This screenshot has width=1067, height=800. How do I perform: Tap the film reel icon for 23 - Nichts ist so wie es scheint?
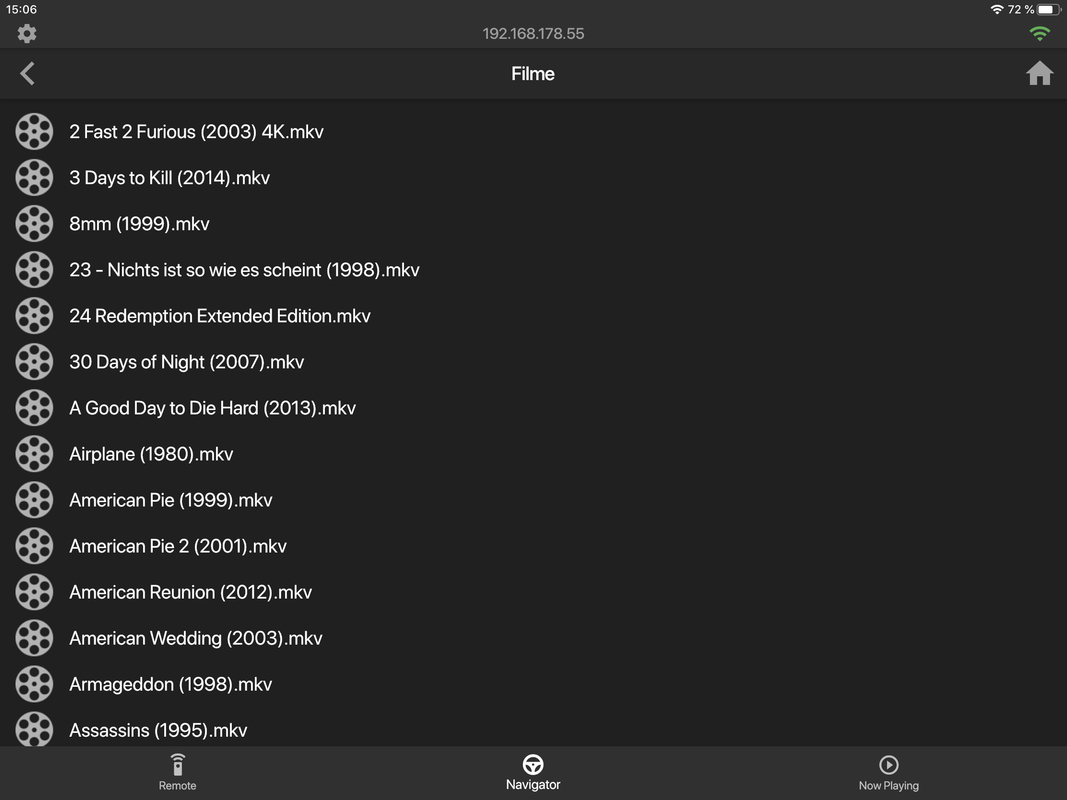[34, 269]
